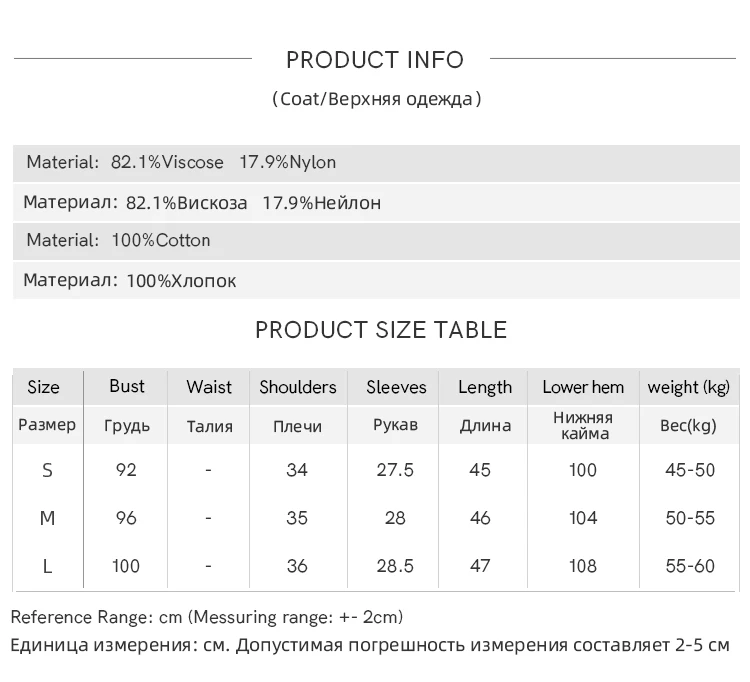Click size L row label

(47, 566)
